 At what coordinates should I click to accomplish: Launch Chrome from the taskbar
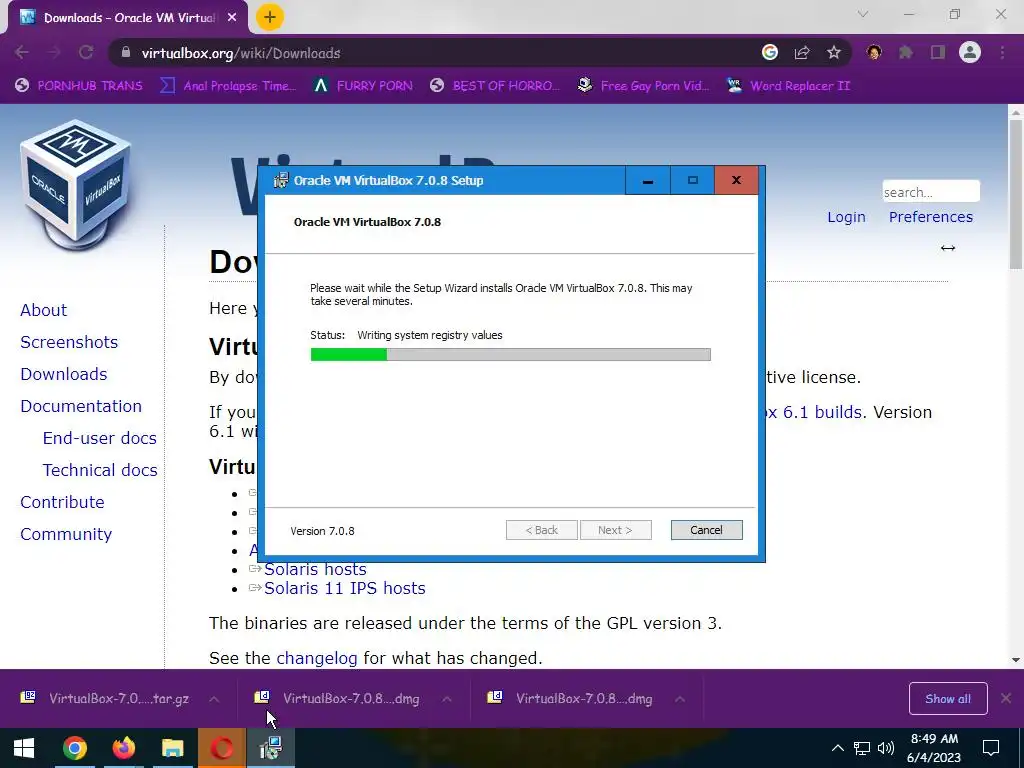click(x=75, y=748)
